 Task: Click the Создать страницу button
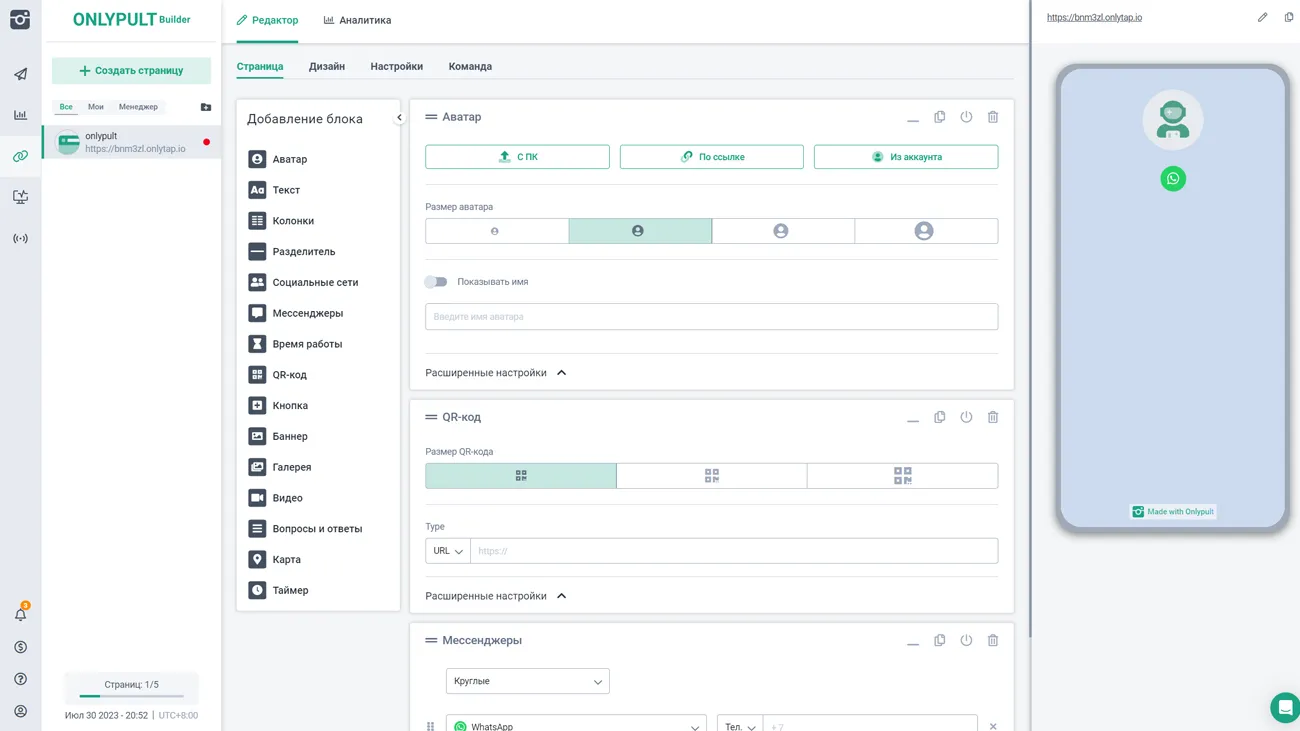pyautogui.click(x=131, y=71)
